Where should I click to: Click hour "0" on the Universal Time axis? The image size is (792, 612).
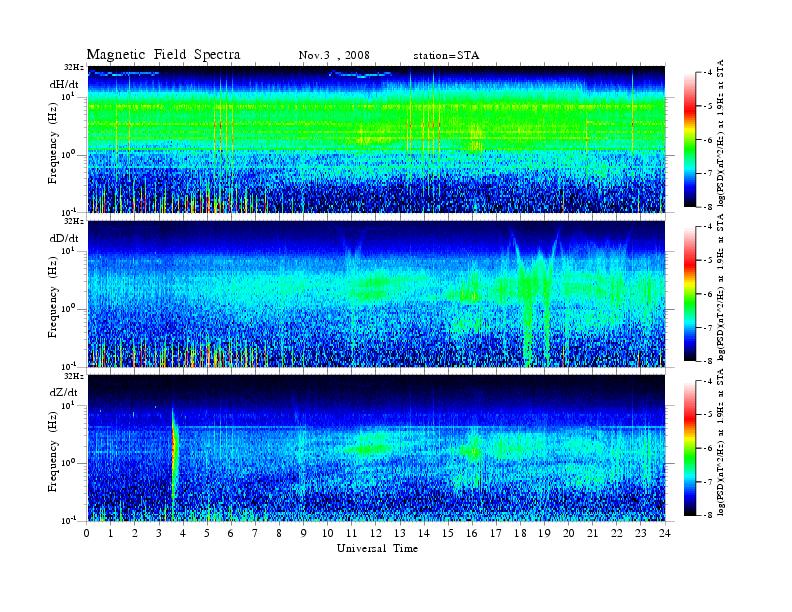coord(87,533)
